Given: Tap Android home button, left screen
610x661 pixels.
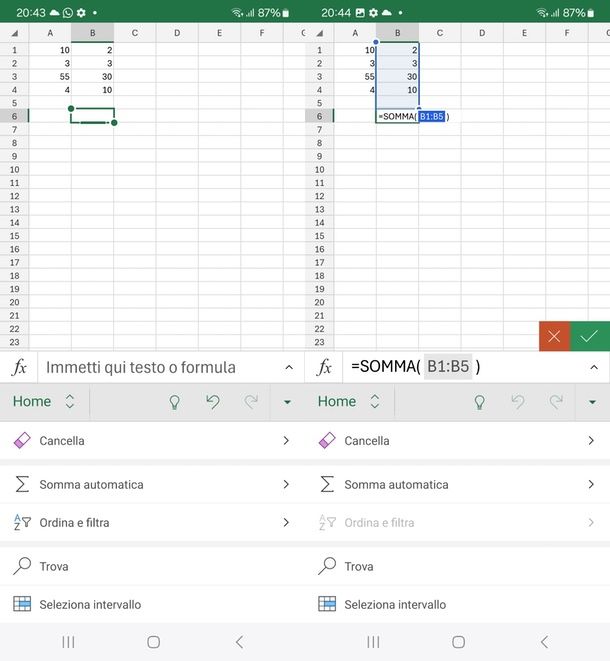Looking at the screenshot, I should point(153,642).
